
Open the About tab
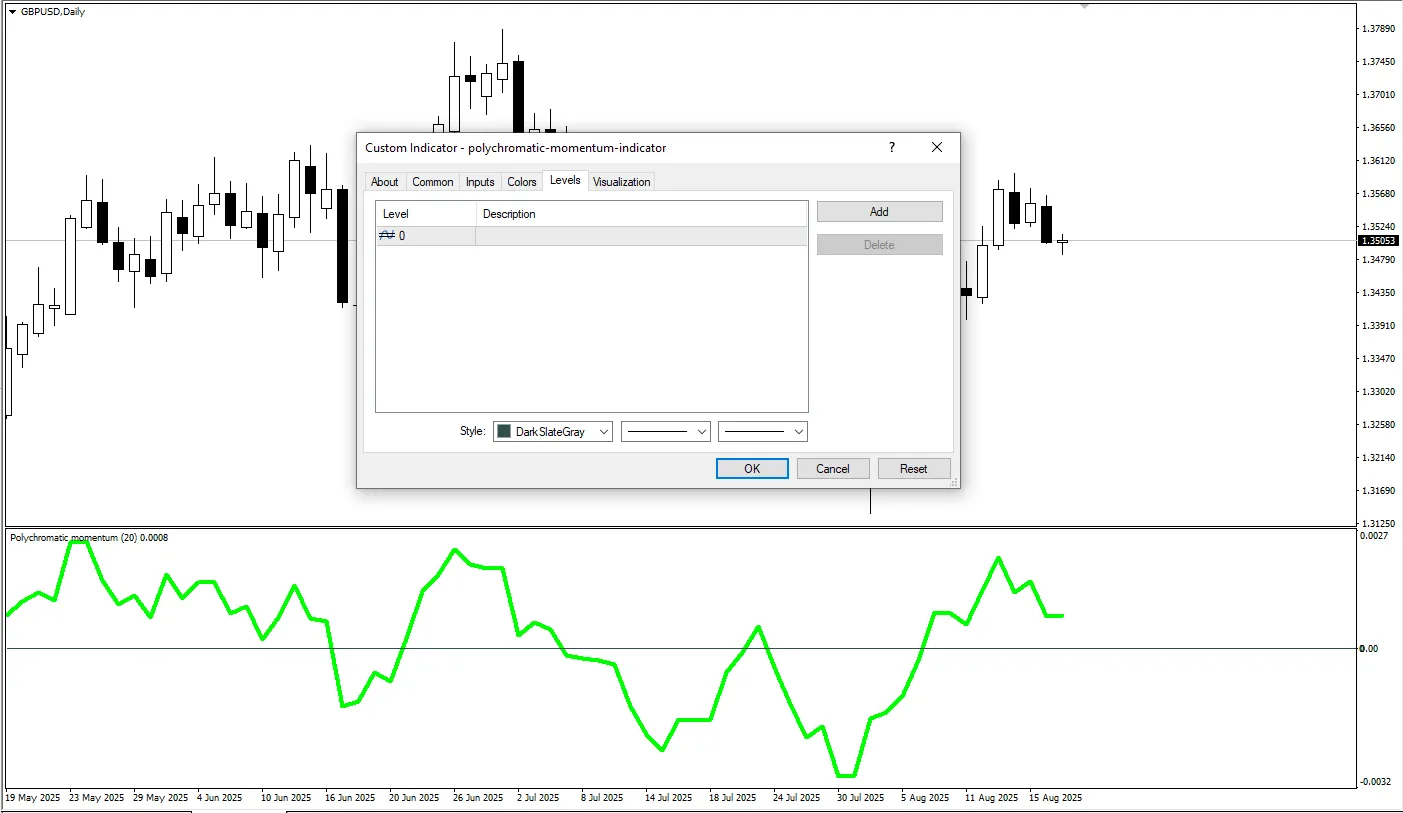pos(385,181)
